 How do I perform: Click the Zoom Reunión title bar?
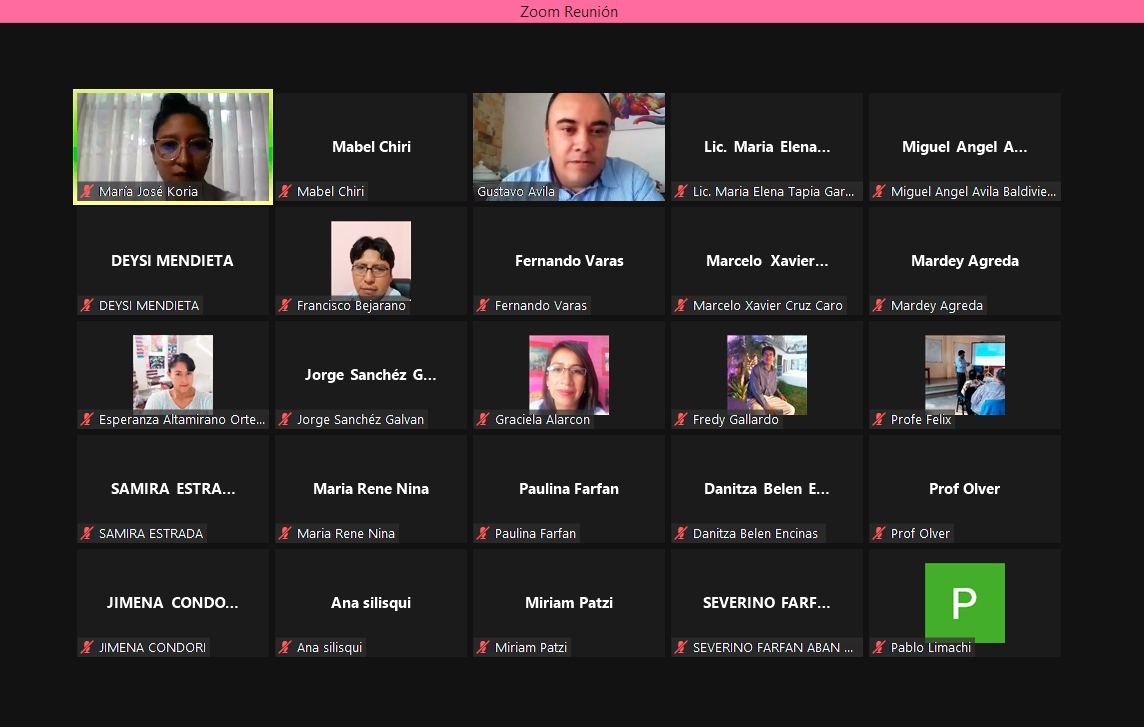(x=570, y=11)
